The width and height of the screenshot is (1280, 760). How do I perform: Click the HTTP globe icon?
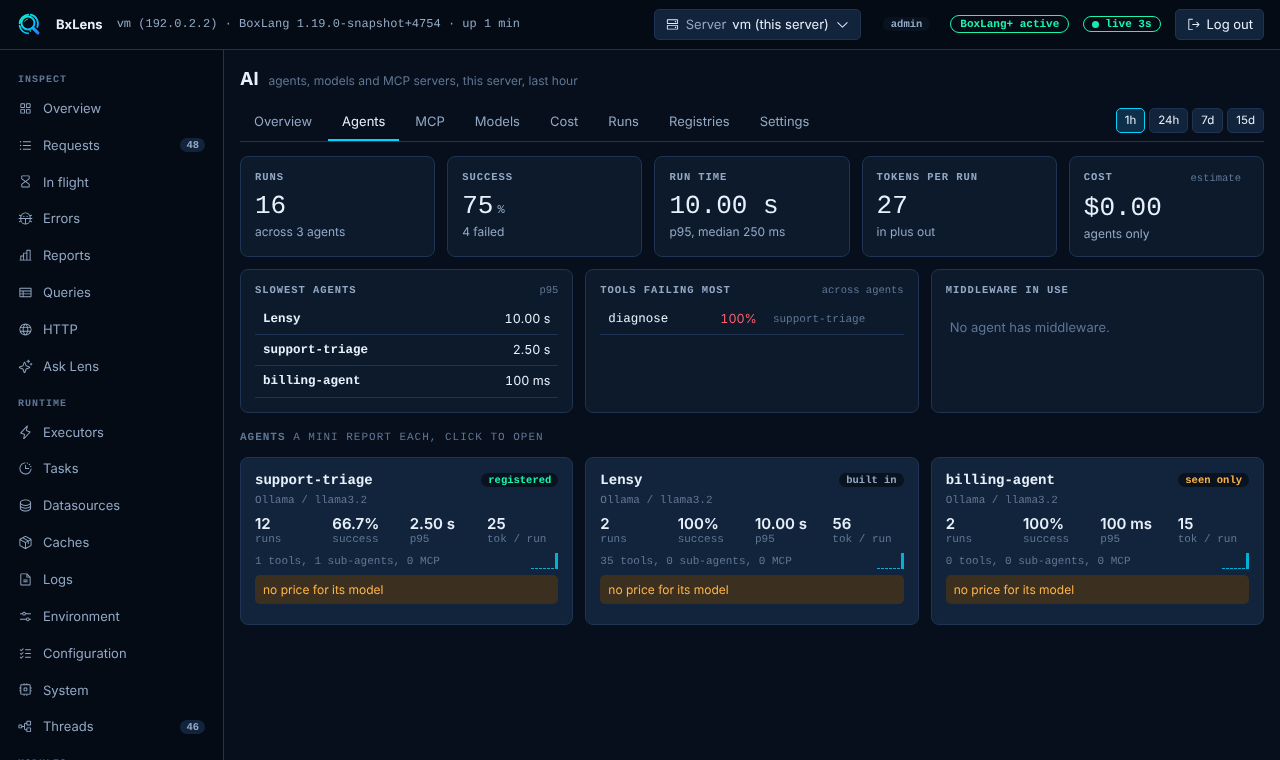25,329
